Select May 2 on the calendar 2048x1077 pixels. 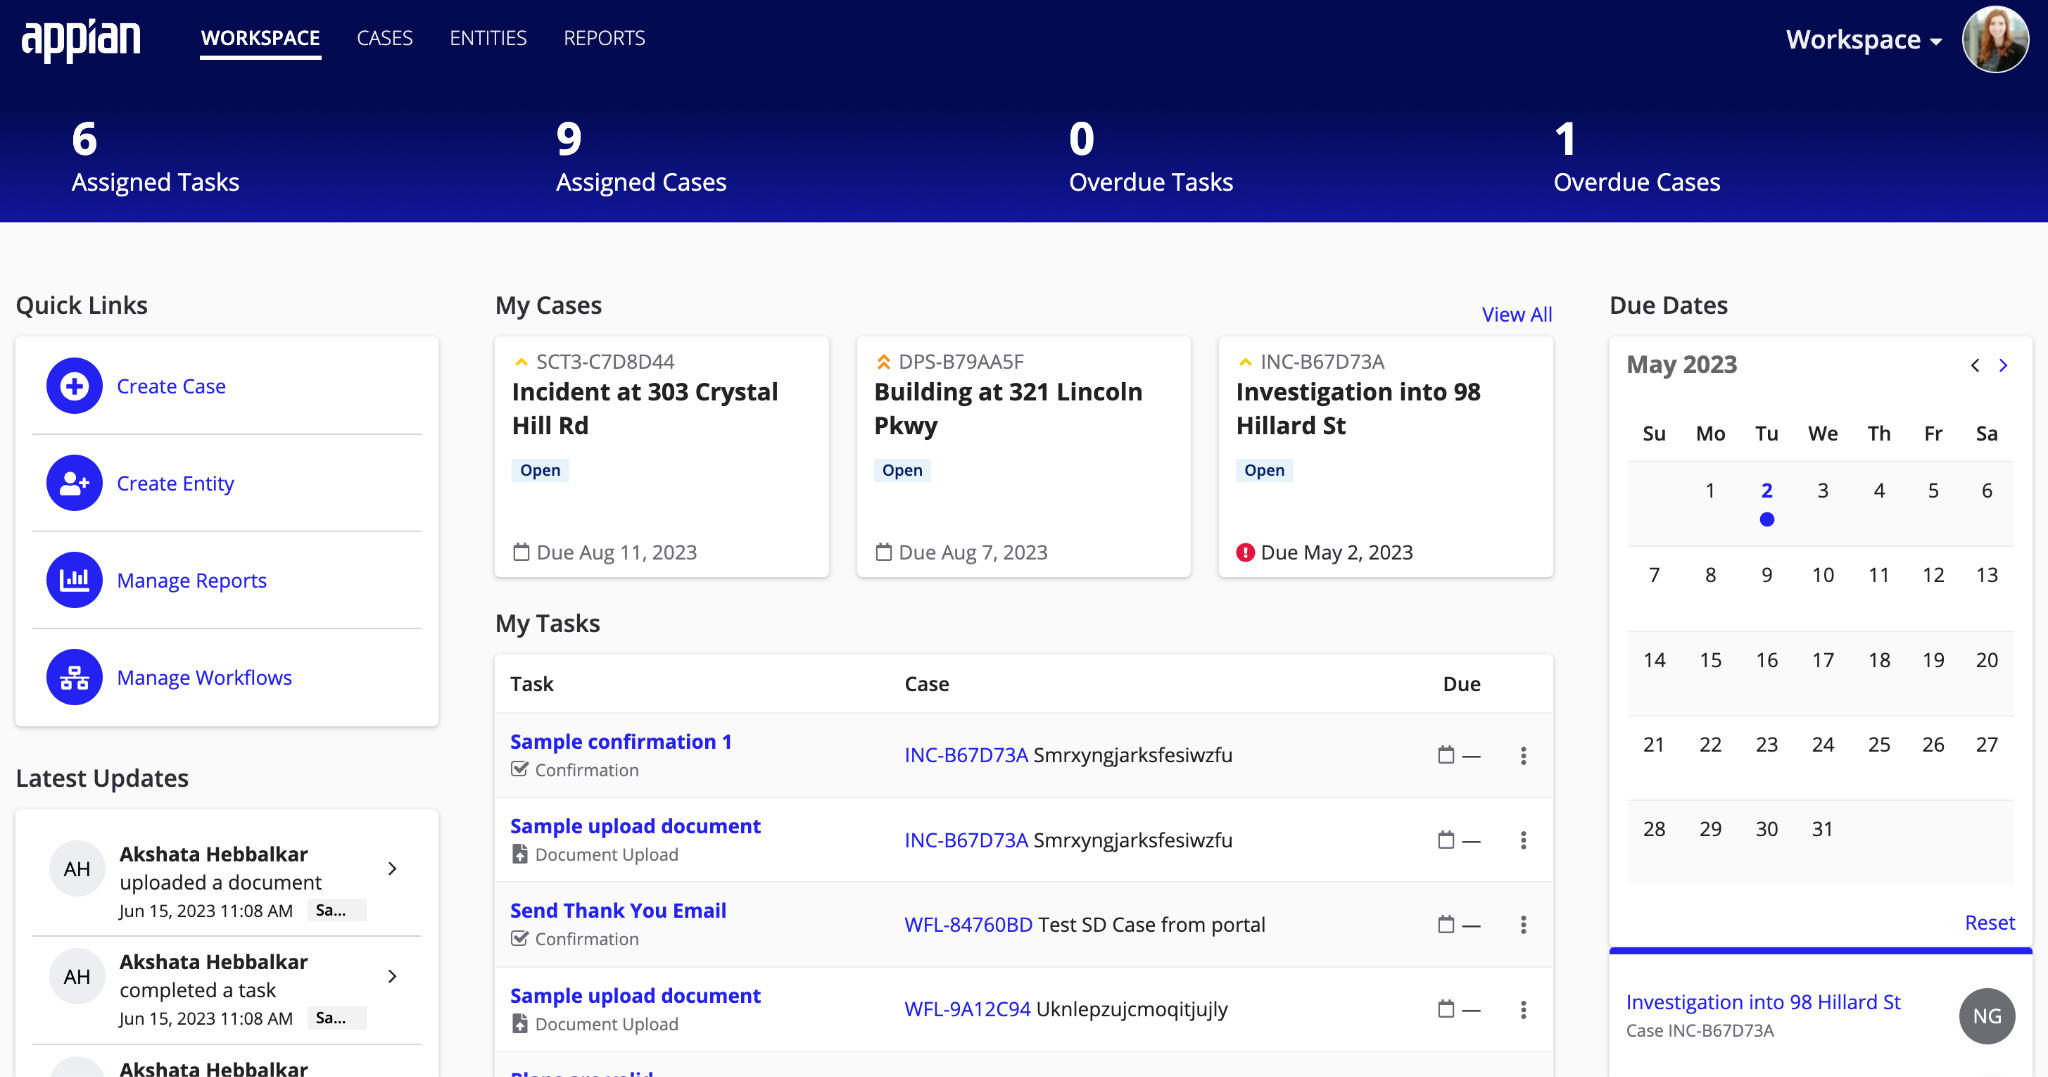1766,491
